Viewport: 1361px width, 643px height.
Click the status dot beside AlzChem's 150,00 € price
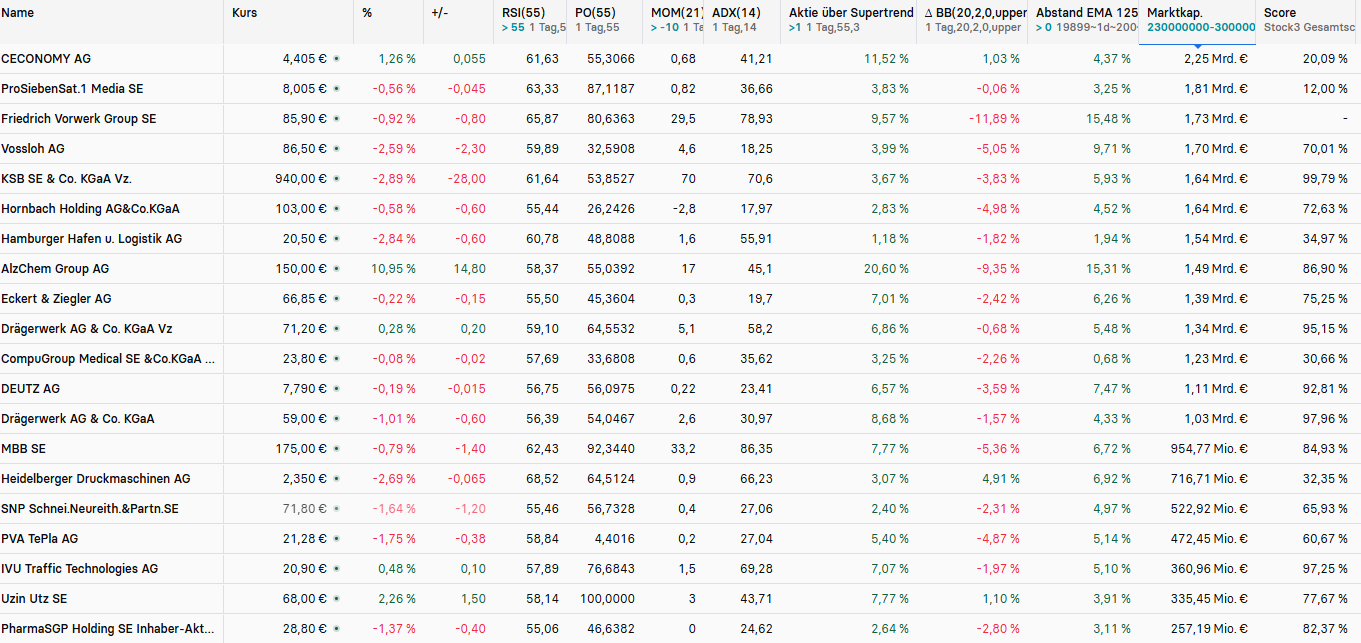point(336,269)
